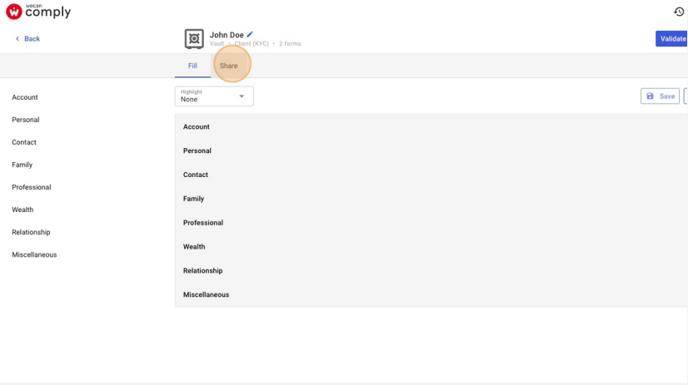The height and width of the screenshot is (385, 688).
Task: Select the Fill tab
Action: pos(193,65)
